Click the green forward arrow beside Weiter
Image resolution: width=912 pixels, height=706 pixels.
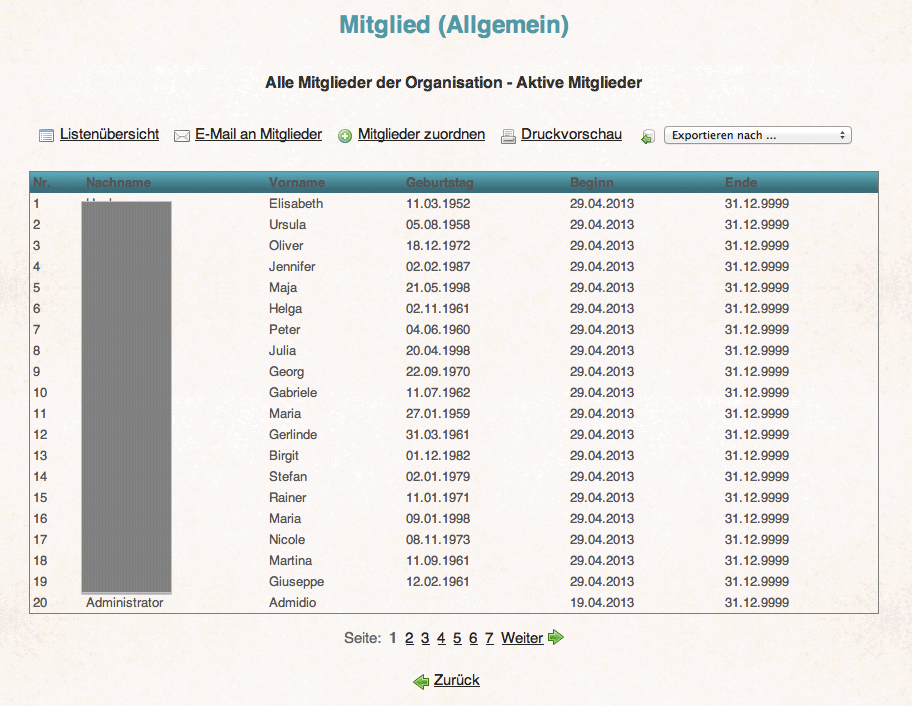(x=556, y=637)
